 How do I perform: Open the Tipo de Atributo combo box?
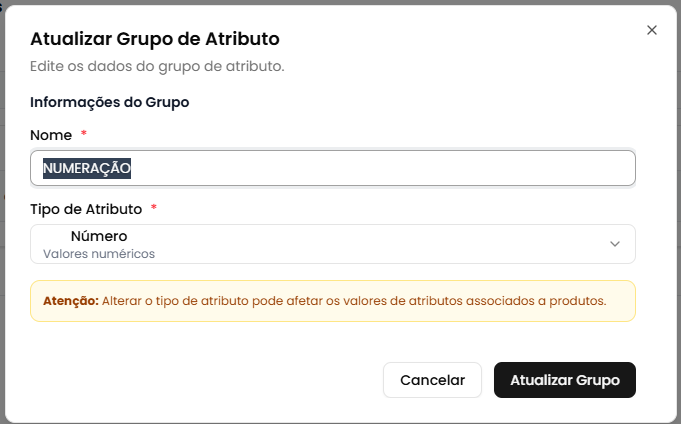click(333, 244)
